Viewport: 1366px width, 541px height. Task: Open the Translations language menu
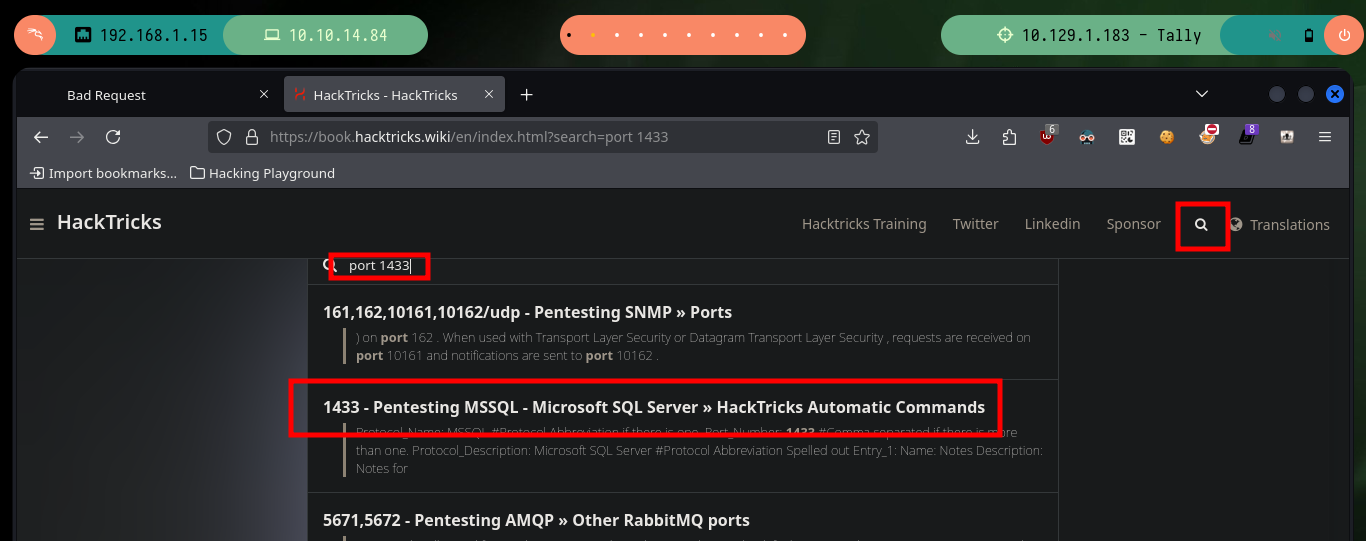tap(1279, 225)
